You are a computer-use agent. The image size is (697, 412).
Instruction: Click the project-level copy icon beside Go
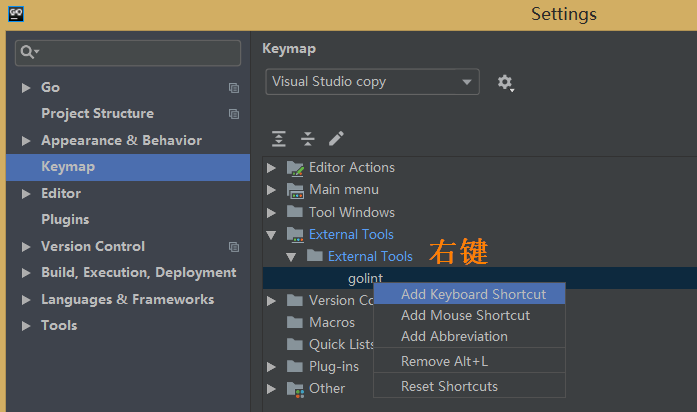pos(234,88)
